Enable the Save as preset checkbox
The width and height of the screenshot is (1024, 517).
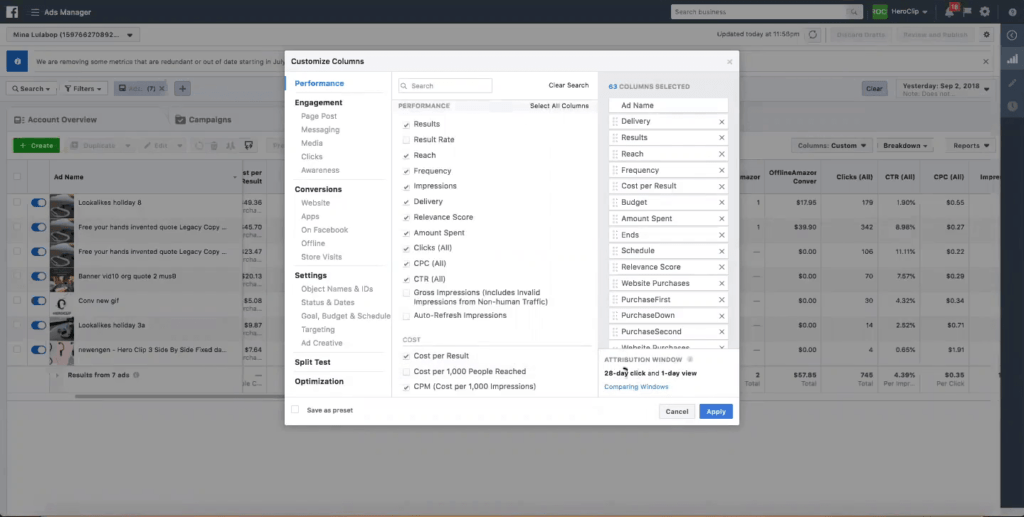pyautogui.click(x=295, y=410)
